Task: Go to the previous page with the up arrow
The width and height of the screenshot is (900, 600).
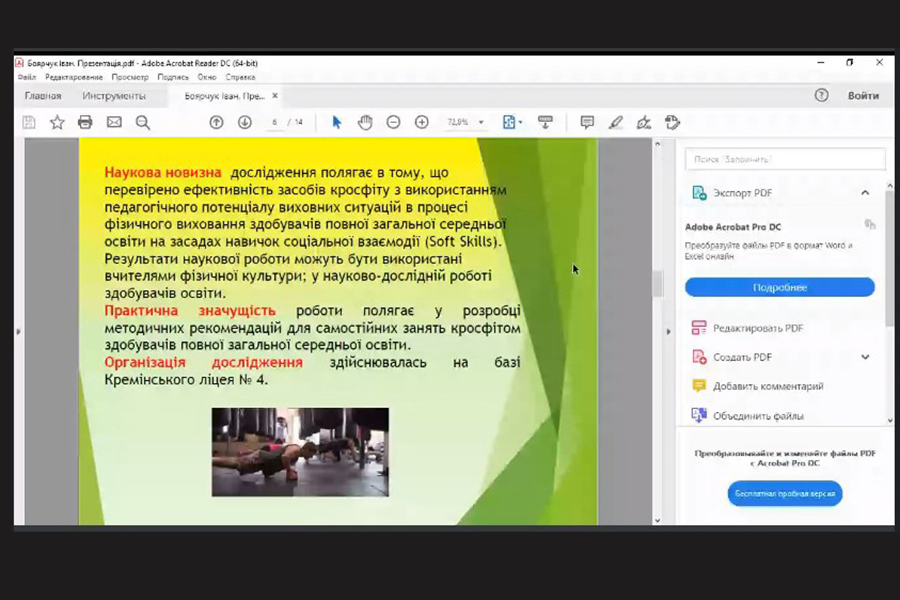Action: (216, 122)
